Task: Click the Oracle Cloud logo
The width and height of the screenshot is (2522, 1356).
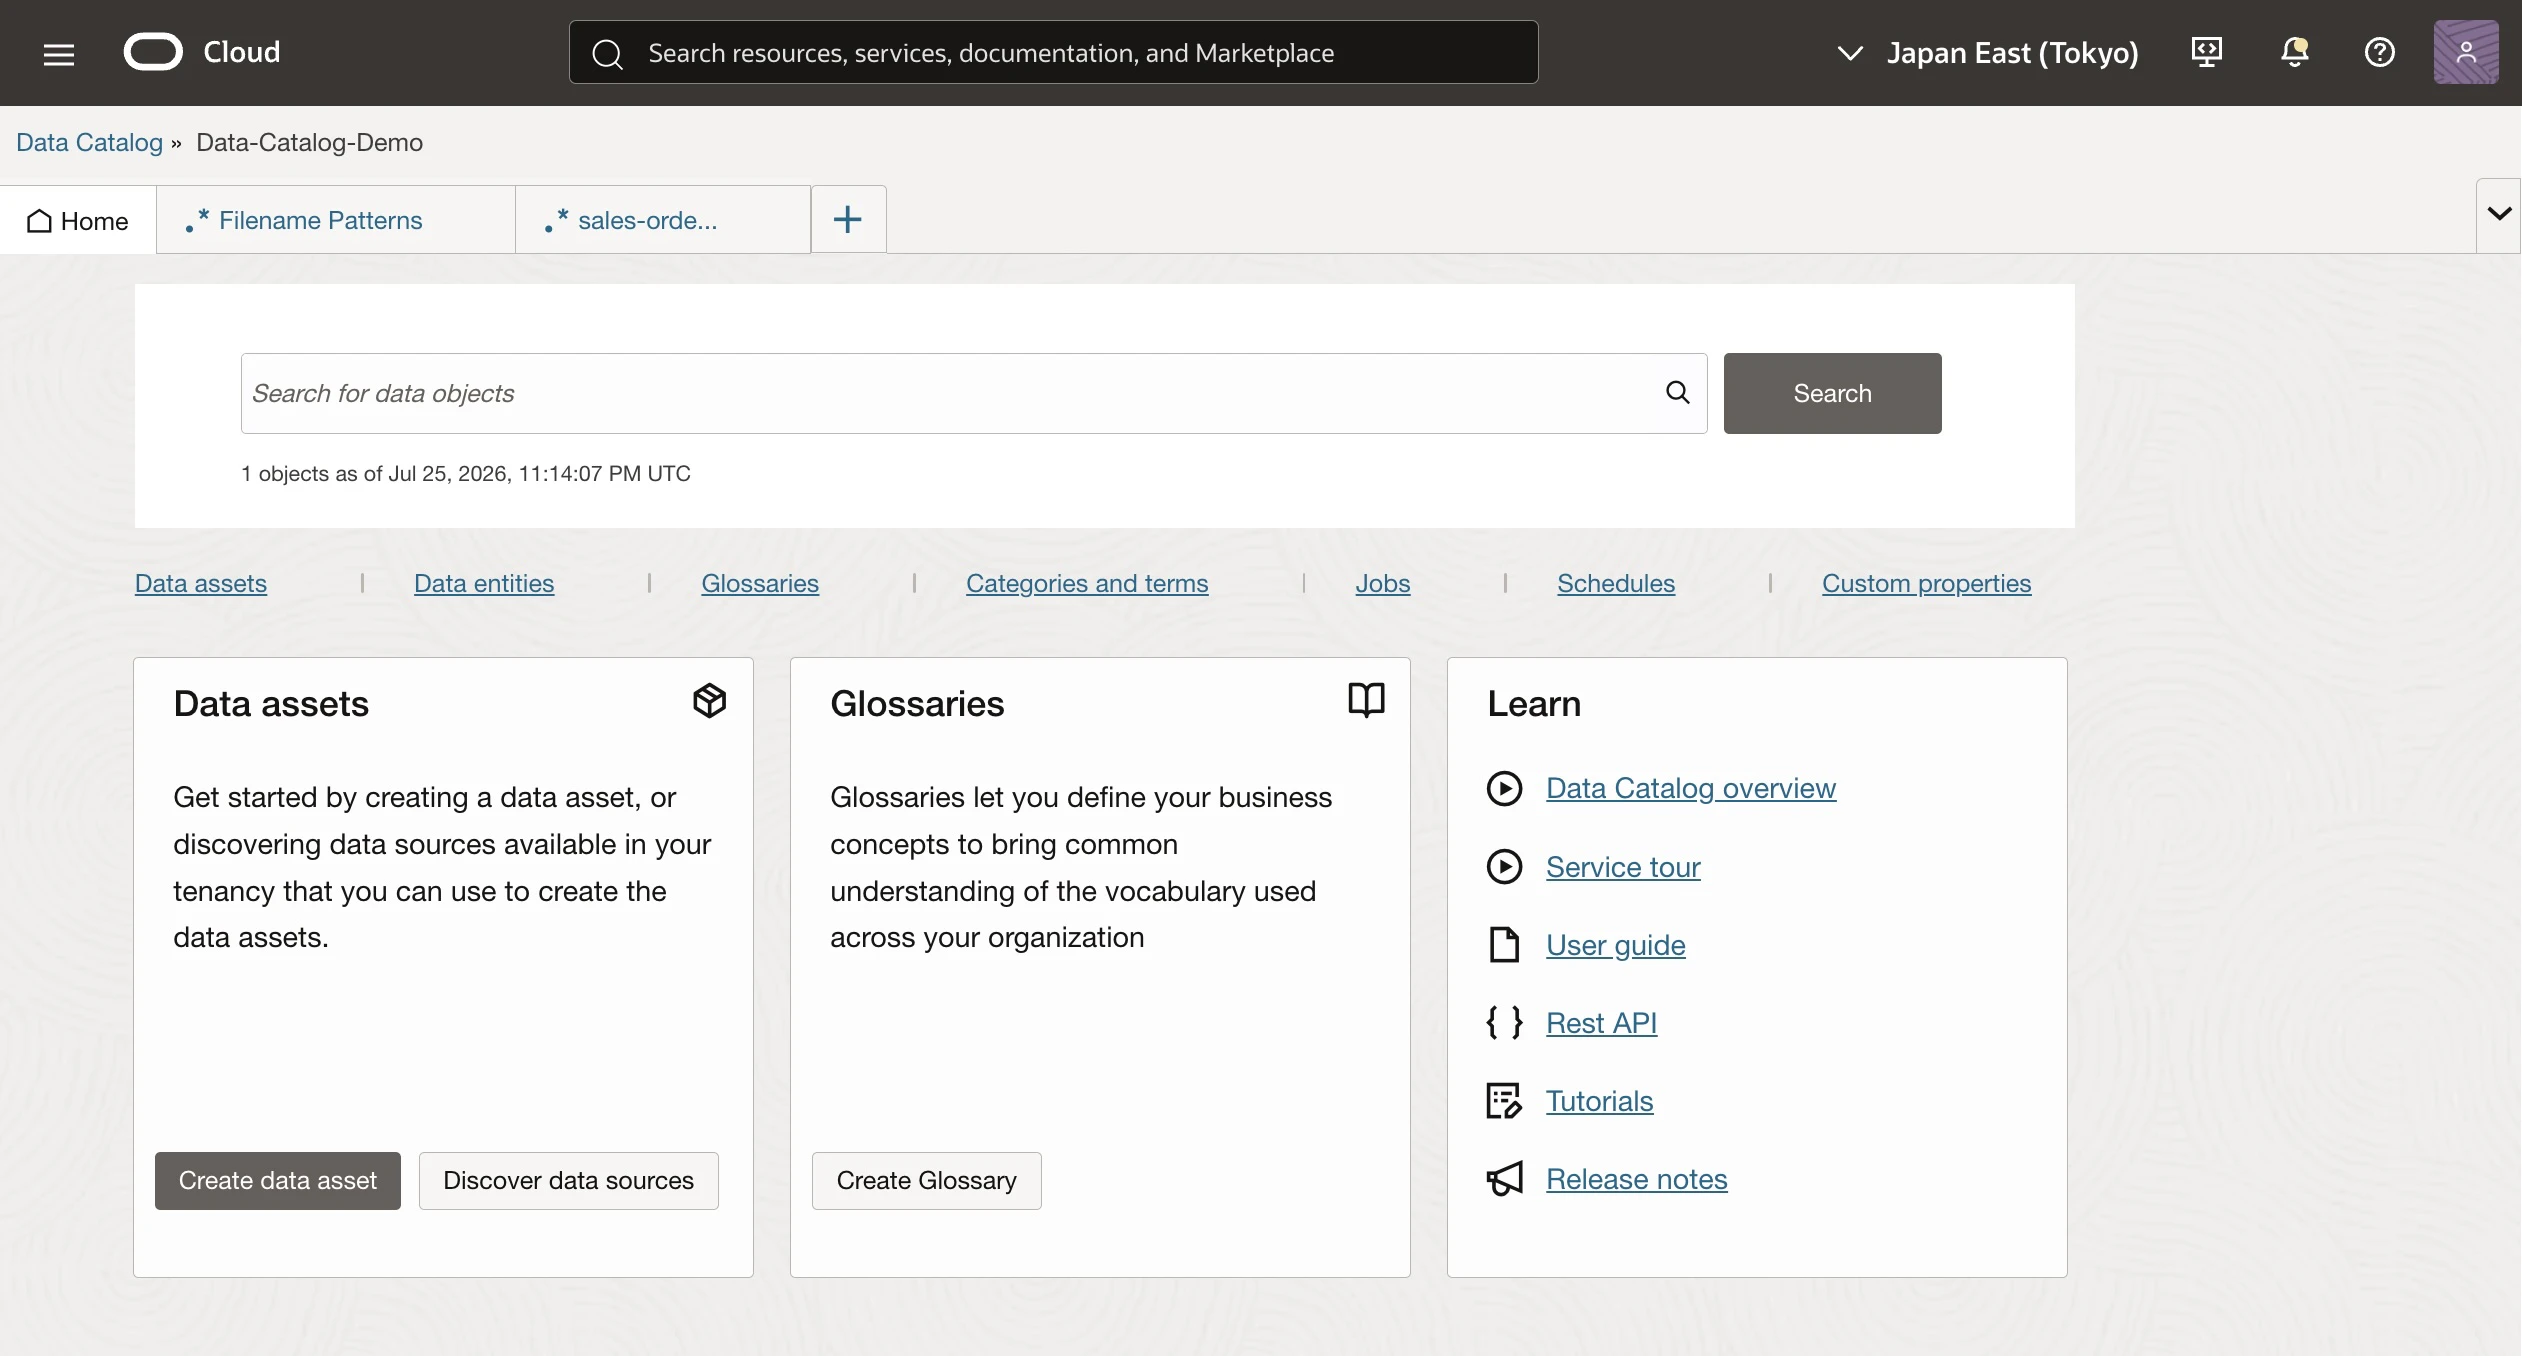Action: pyautogui.click(x=202, y=52)
